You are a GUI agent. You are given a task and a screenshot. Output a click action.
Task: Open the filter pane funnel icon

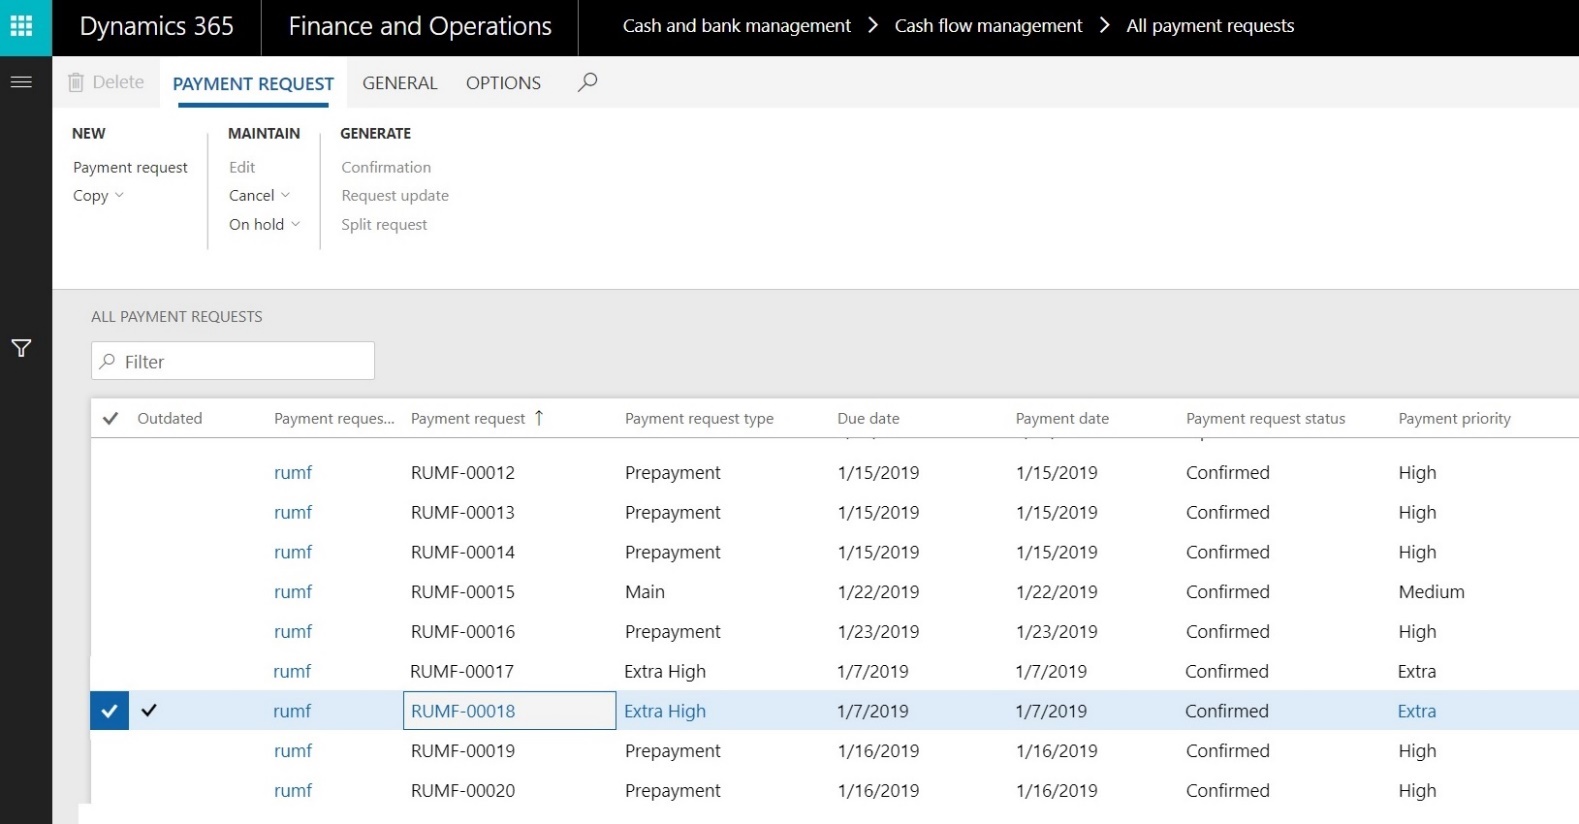point(21,348)
